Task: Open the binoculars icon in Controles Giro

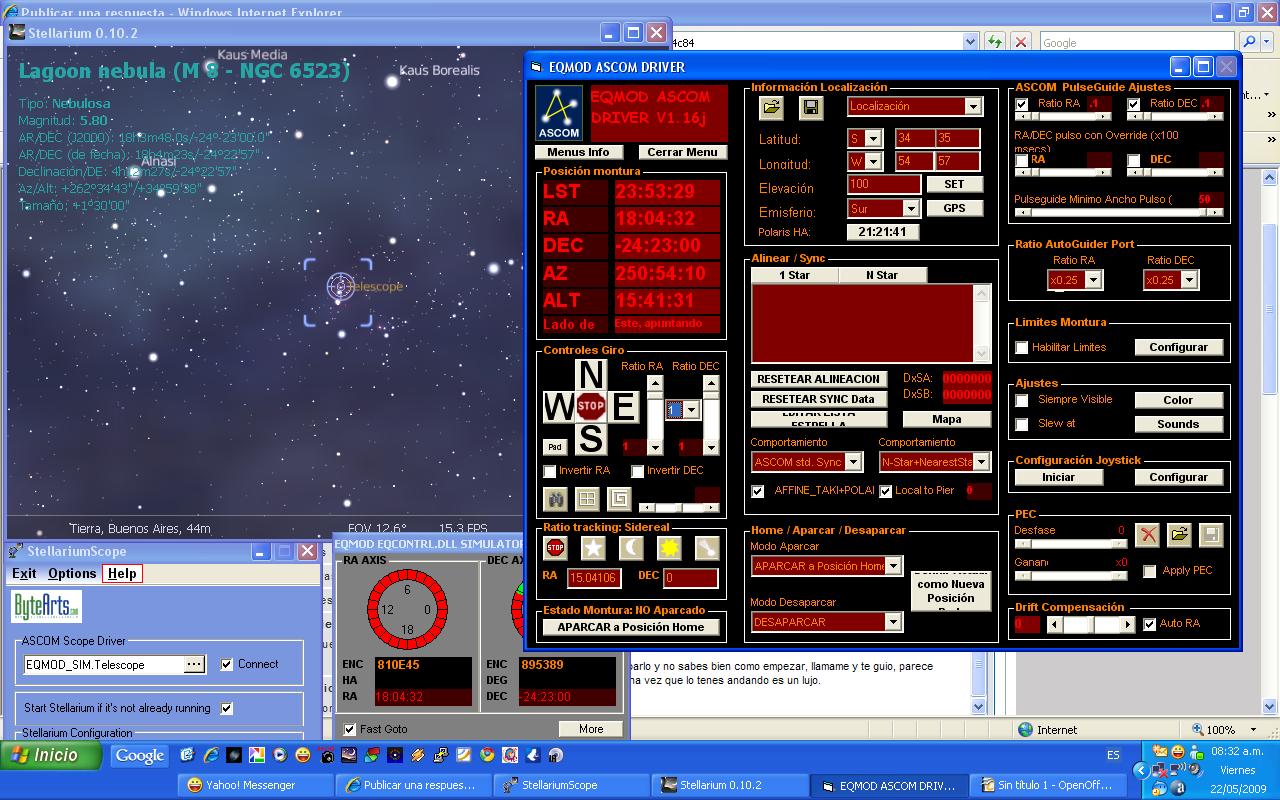Action: tap(555, 498)
